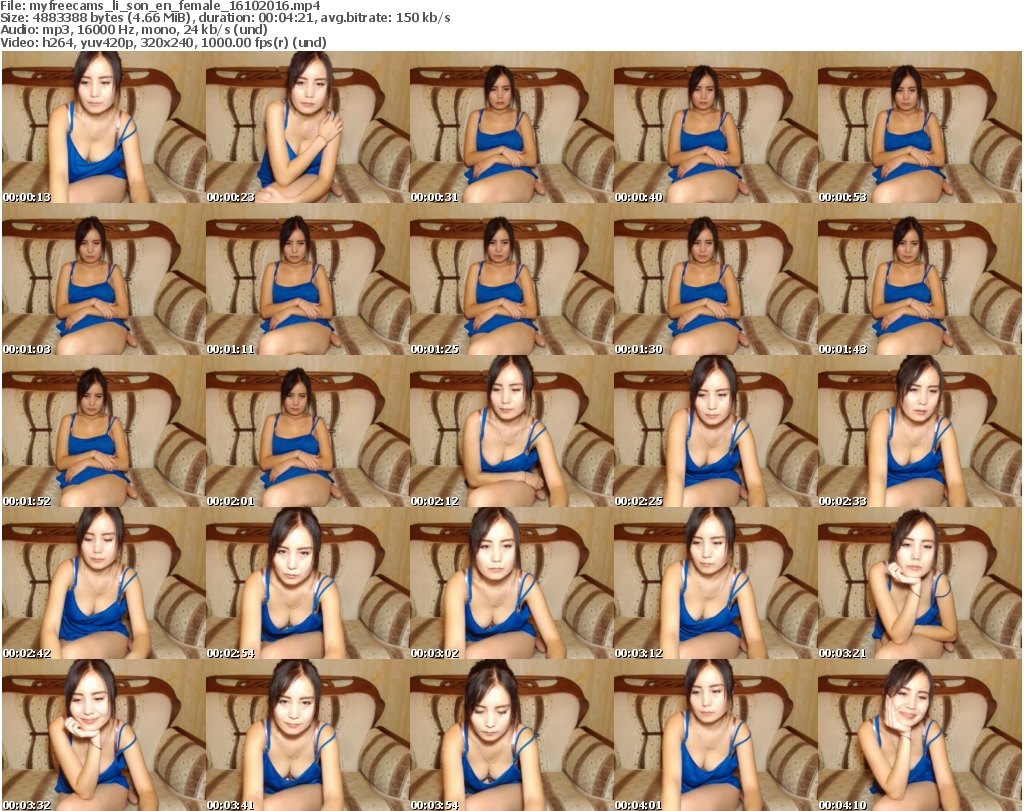Click the thumbnail stamped 00:00:31

click(x=511, y=127)
